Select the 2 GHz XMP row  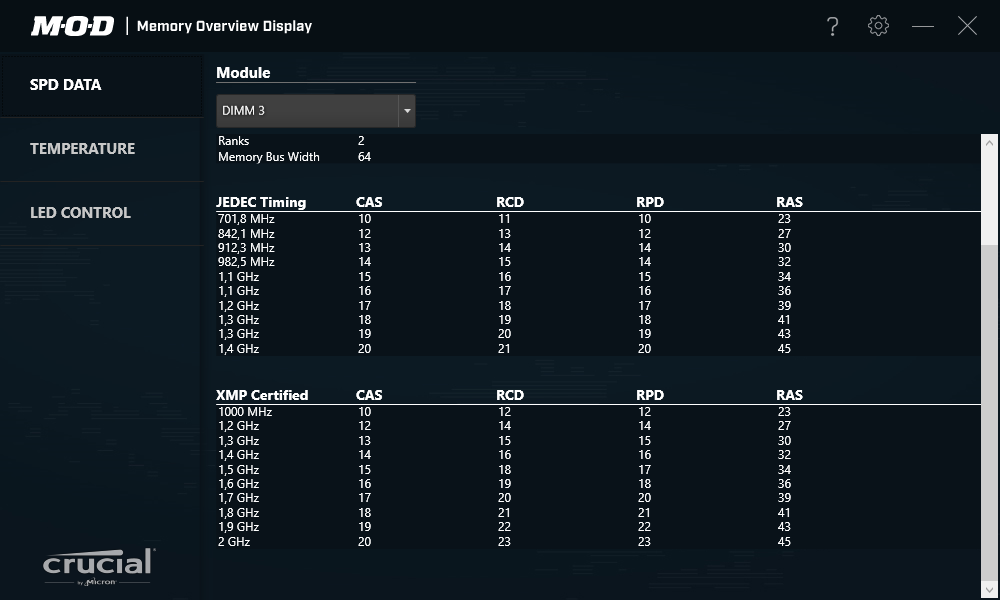(x=234, y=542)
